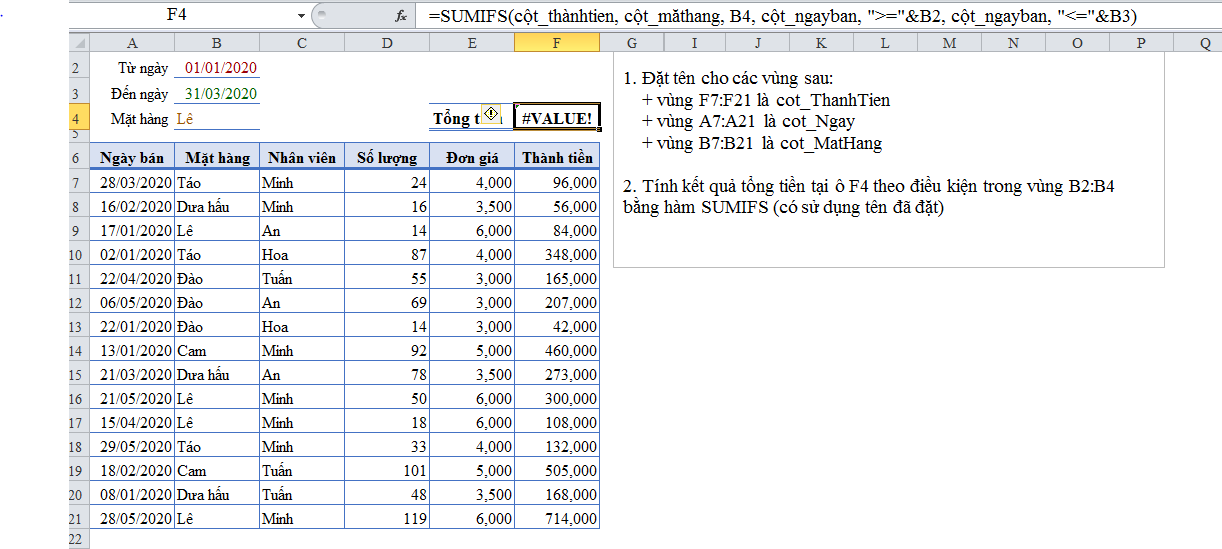Click the 'Hoa' cell in row 10

[x=302, y=255]
